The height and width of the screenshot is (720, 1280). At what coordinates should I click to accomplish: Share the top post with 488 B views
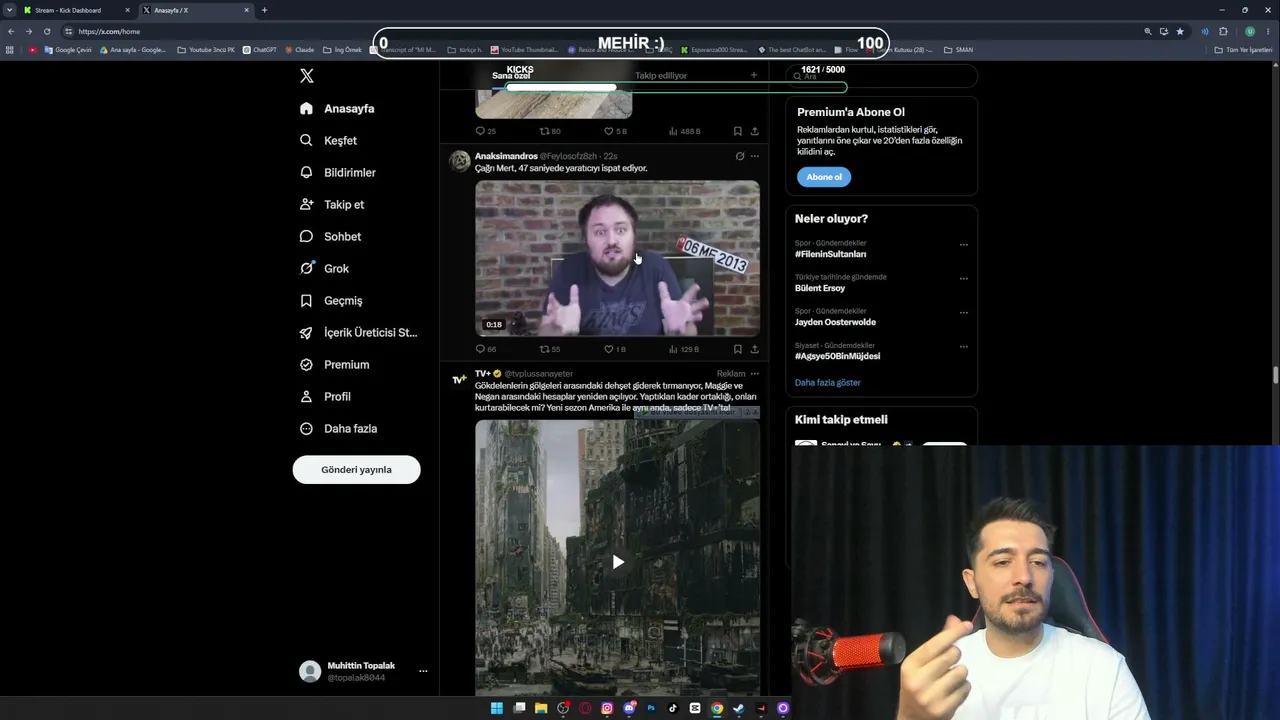point(754,131)
